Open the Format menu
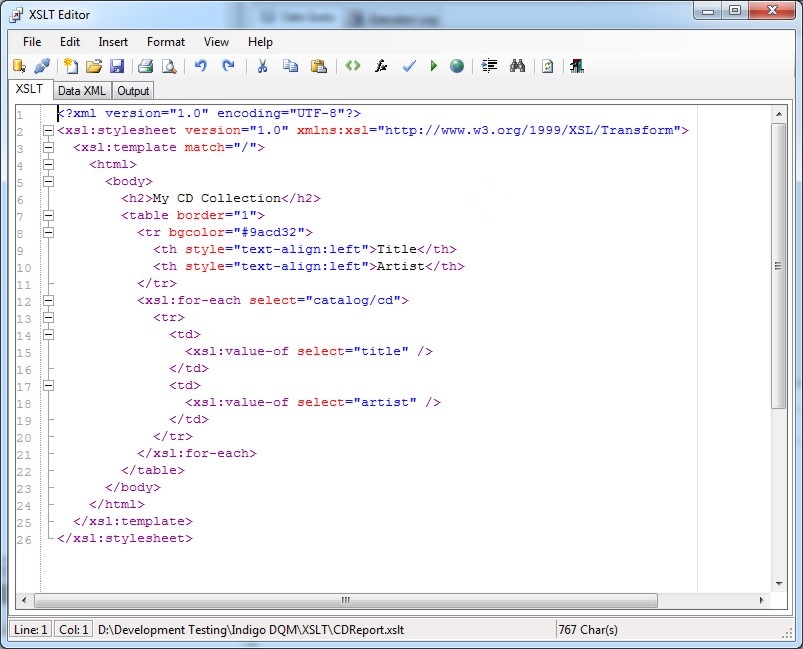This screenshot has height=649, width=803. tap(166, 42)
